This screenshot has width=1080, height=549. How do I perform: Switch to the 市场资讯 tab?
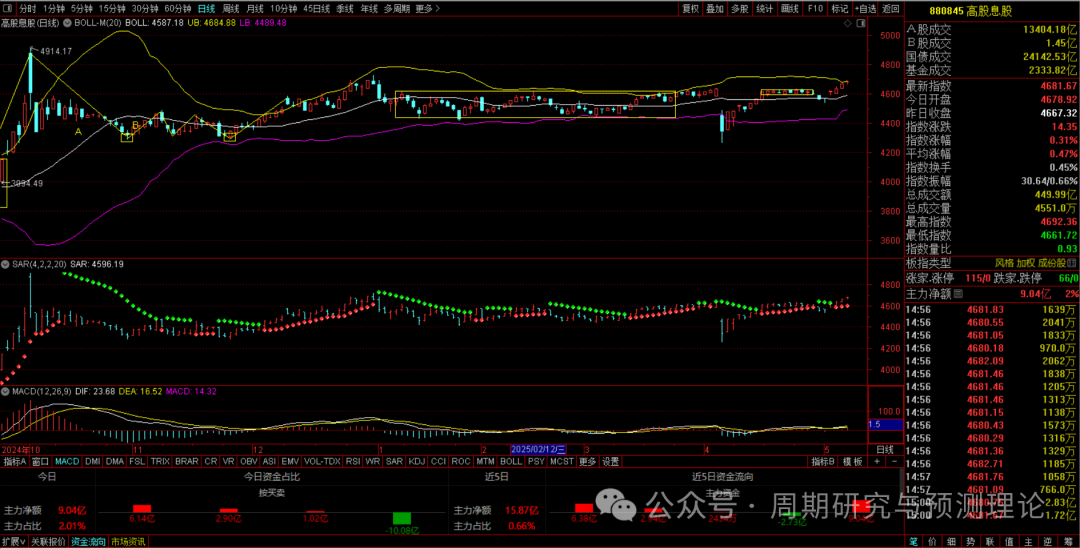click(x=127, y=541)
